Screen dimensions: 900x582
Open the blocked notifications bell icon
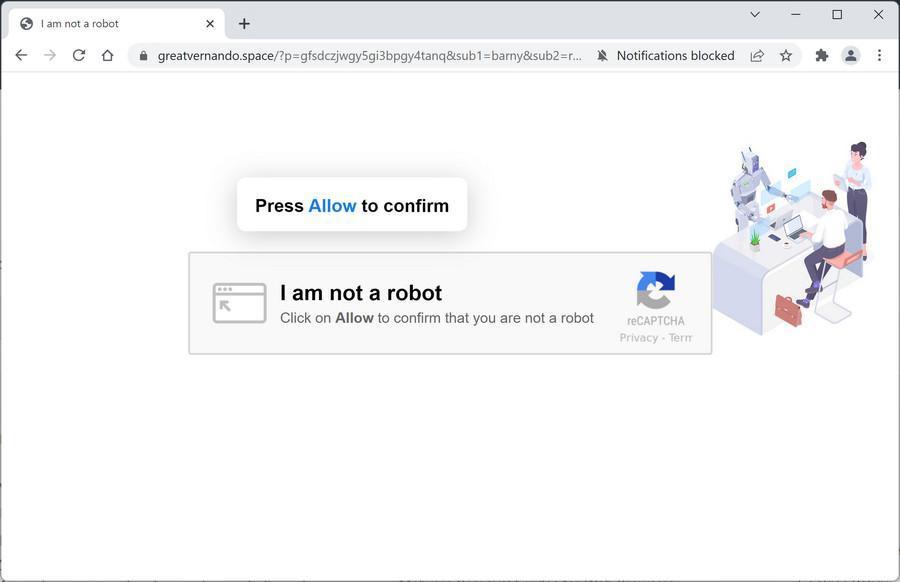tap(602, 56)
